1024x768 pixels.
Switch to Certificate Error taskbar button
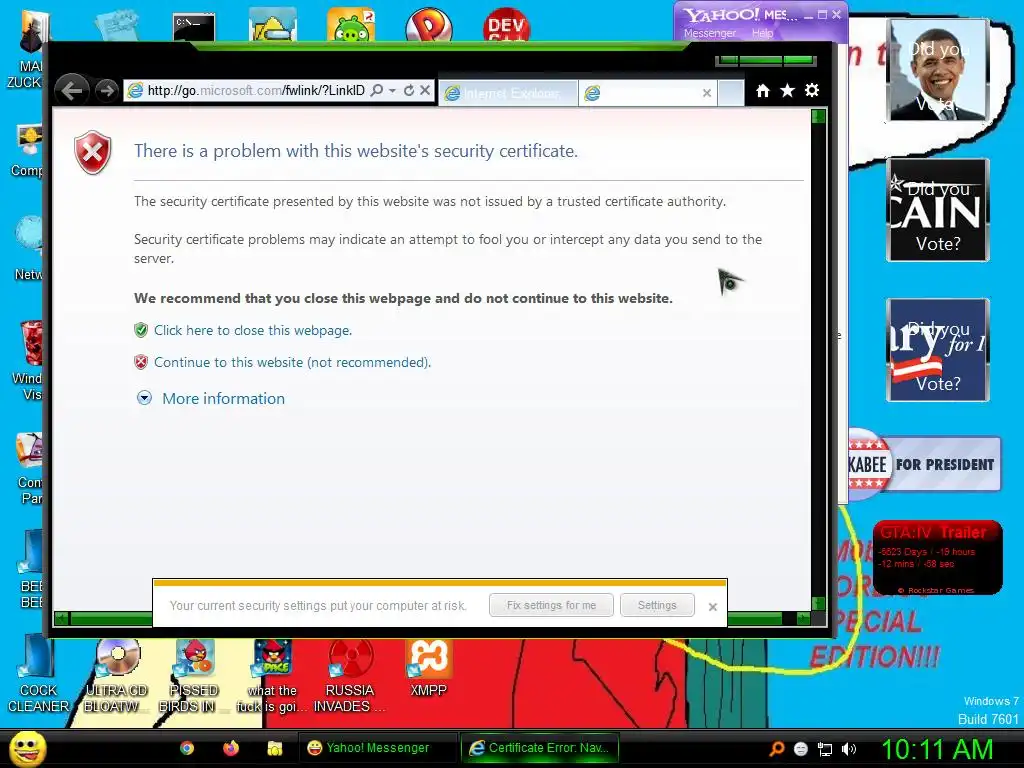[539, 748]
